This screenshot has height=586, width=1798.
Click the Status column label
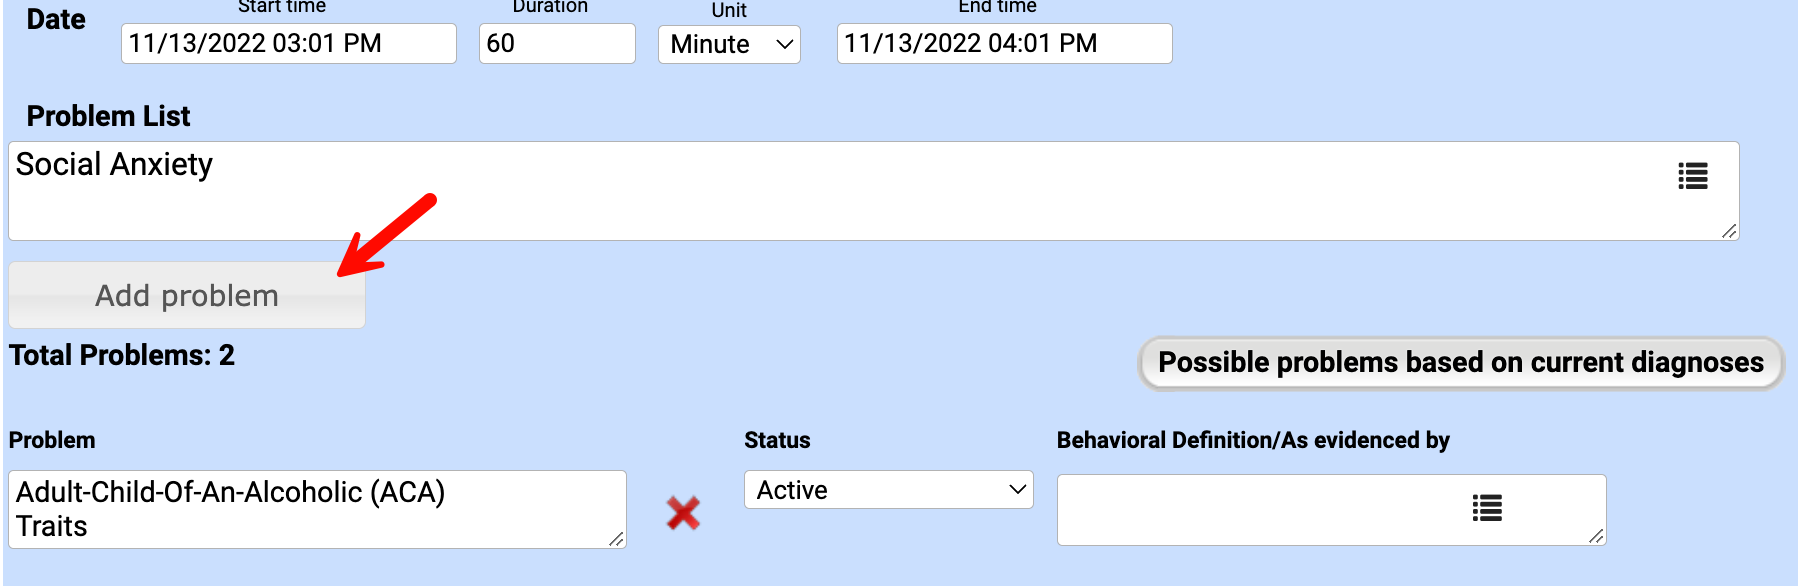[x=777, y=440]
